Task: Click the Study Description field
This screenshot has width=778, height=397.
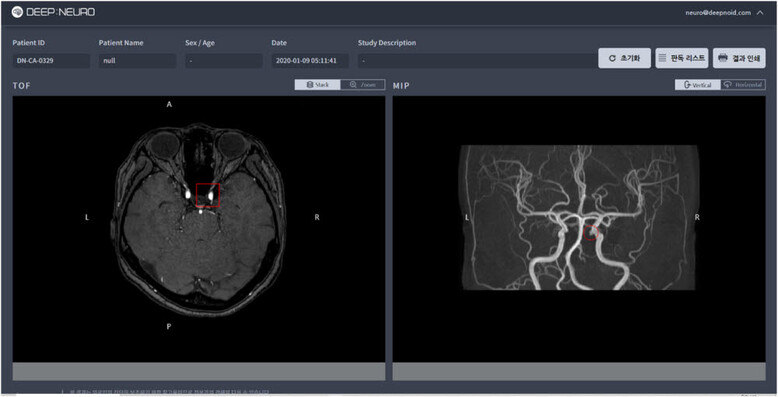Action: [478, 61]
